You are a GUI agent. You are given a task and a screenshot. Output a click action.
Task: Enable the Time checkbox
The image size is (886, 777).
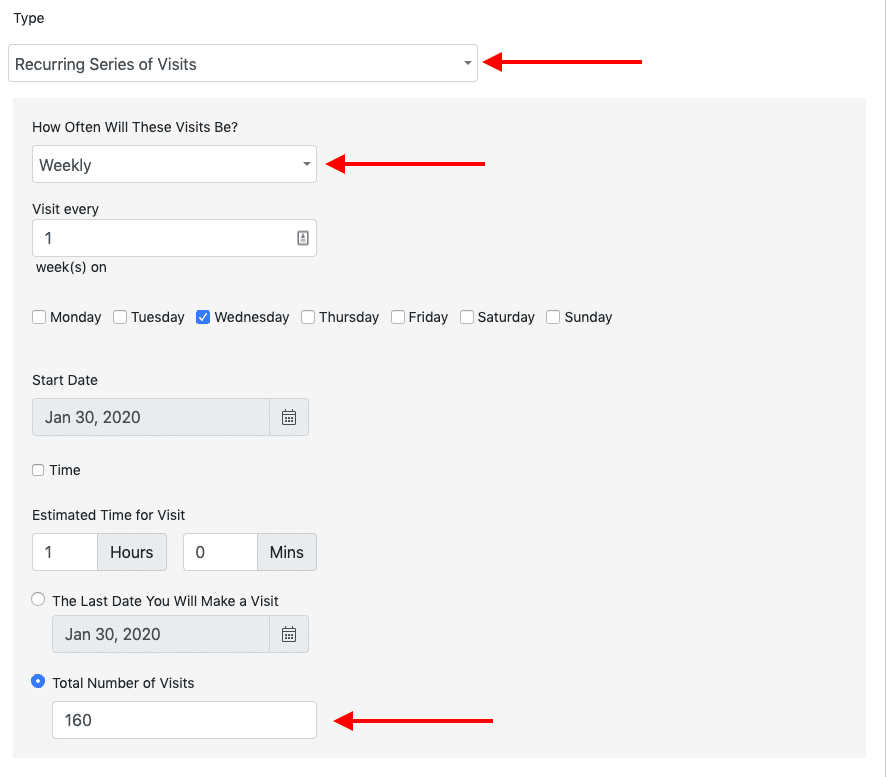pyautogui.click(x=38, y=470)
